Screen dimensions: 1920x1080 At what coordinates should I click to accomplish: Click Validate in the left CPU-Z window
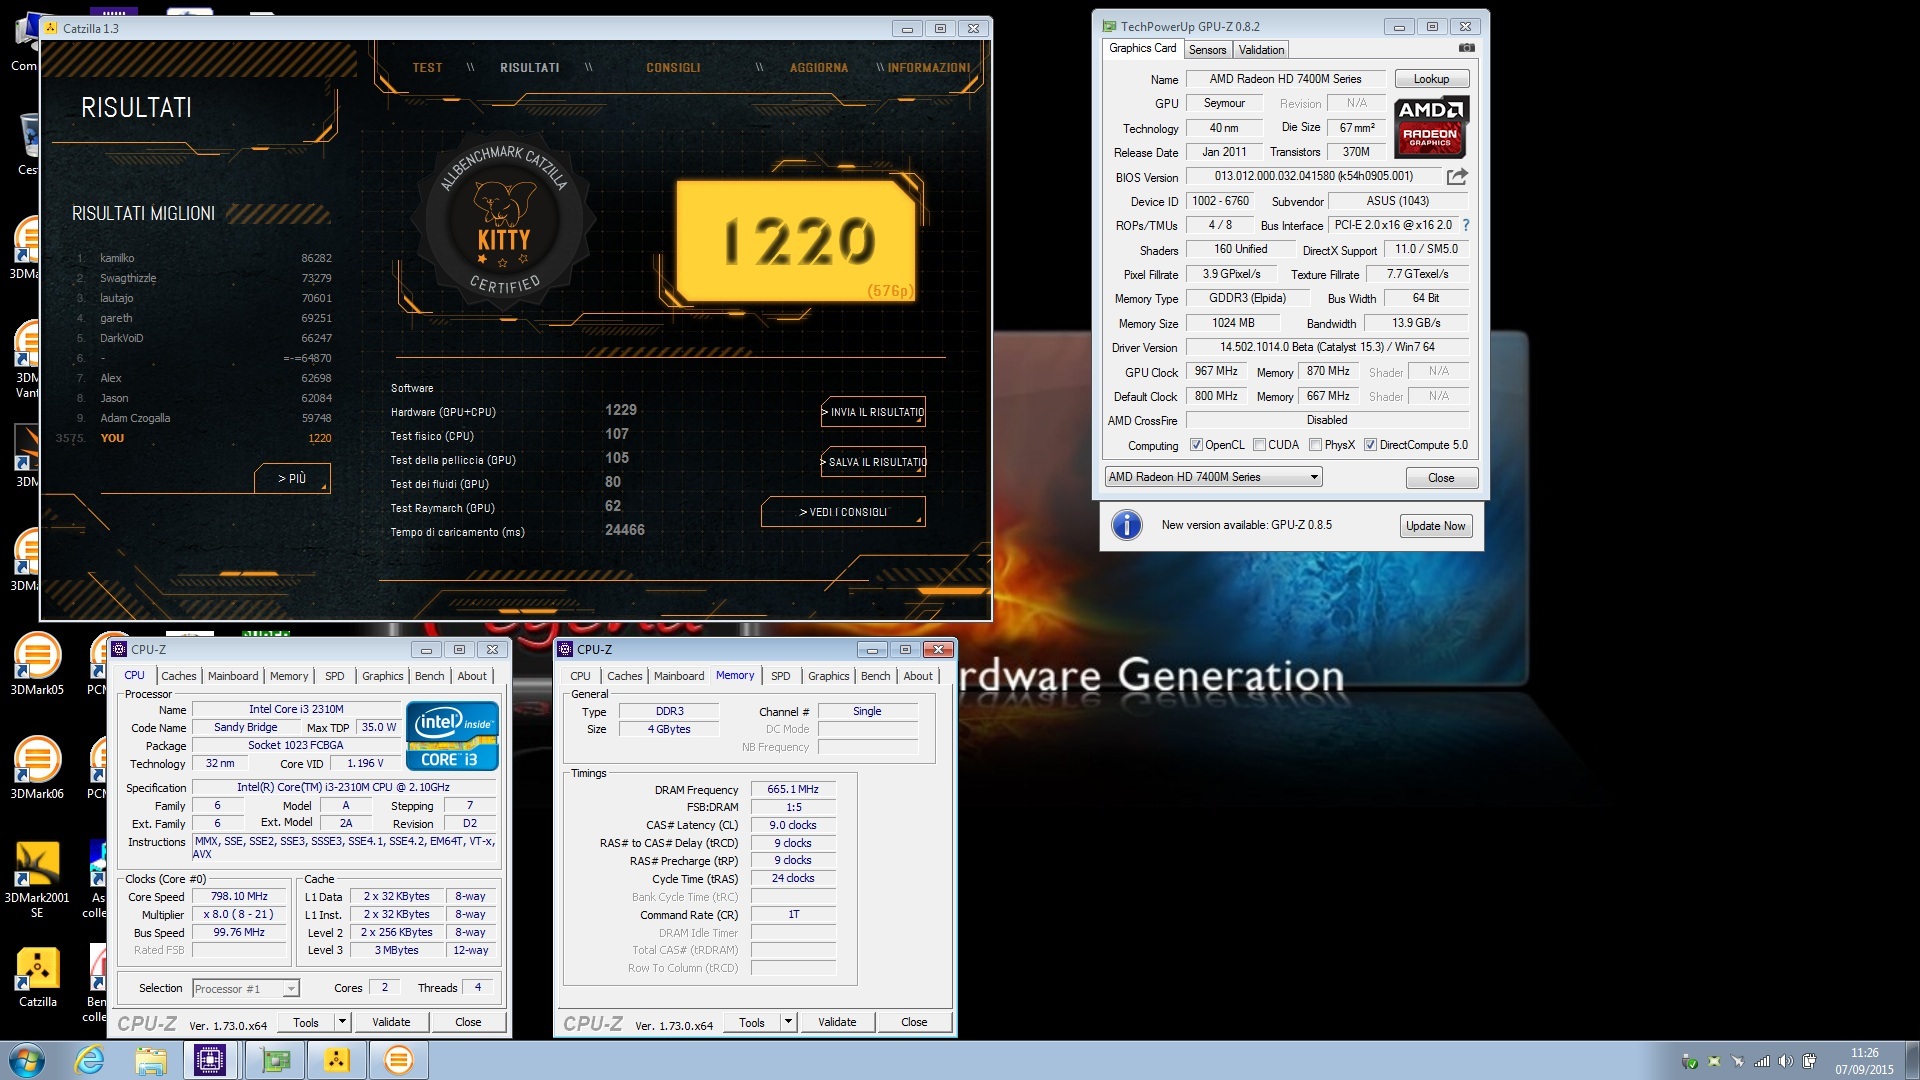[391, 1022]
